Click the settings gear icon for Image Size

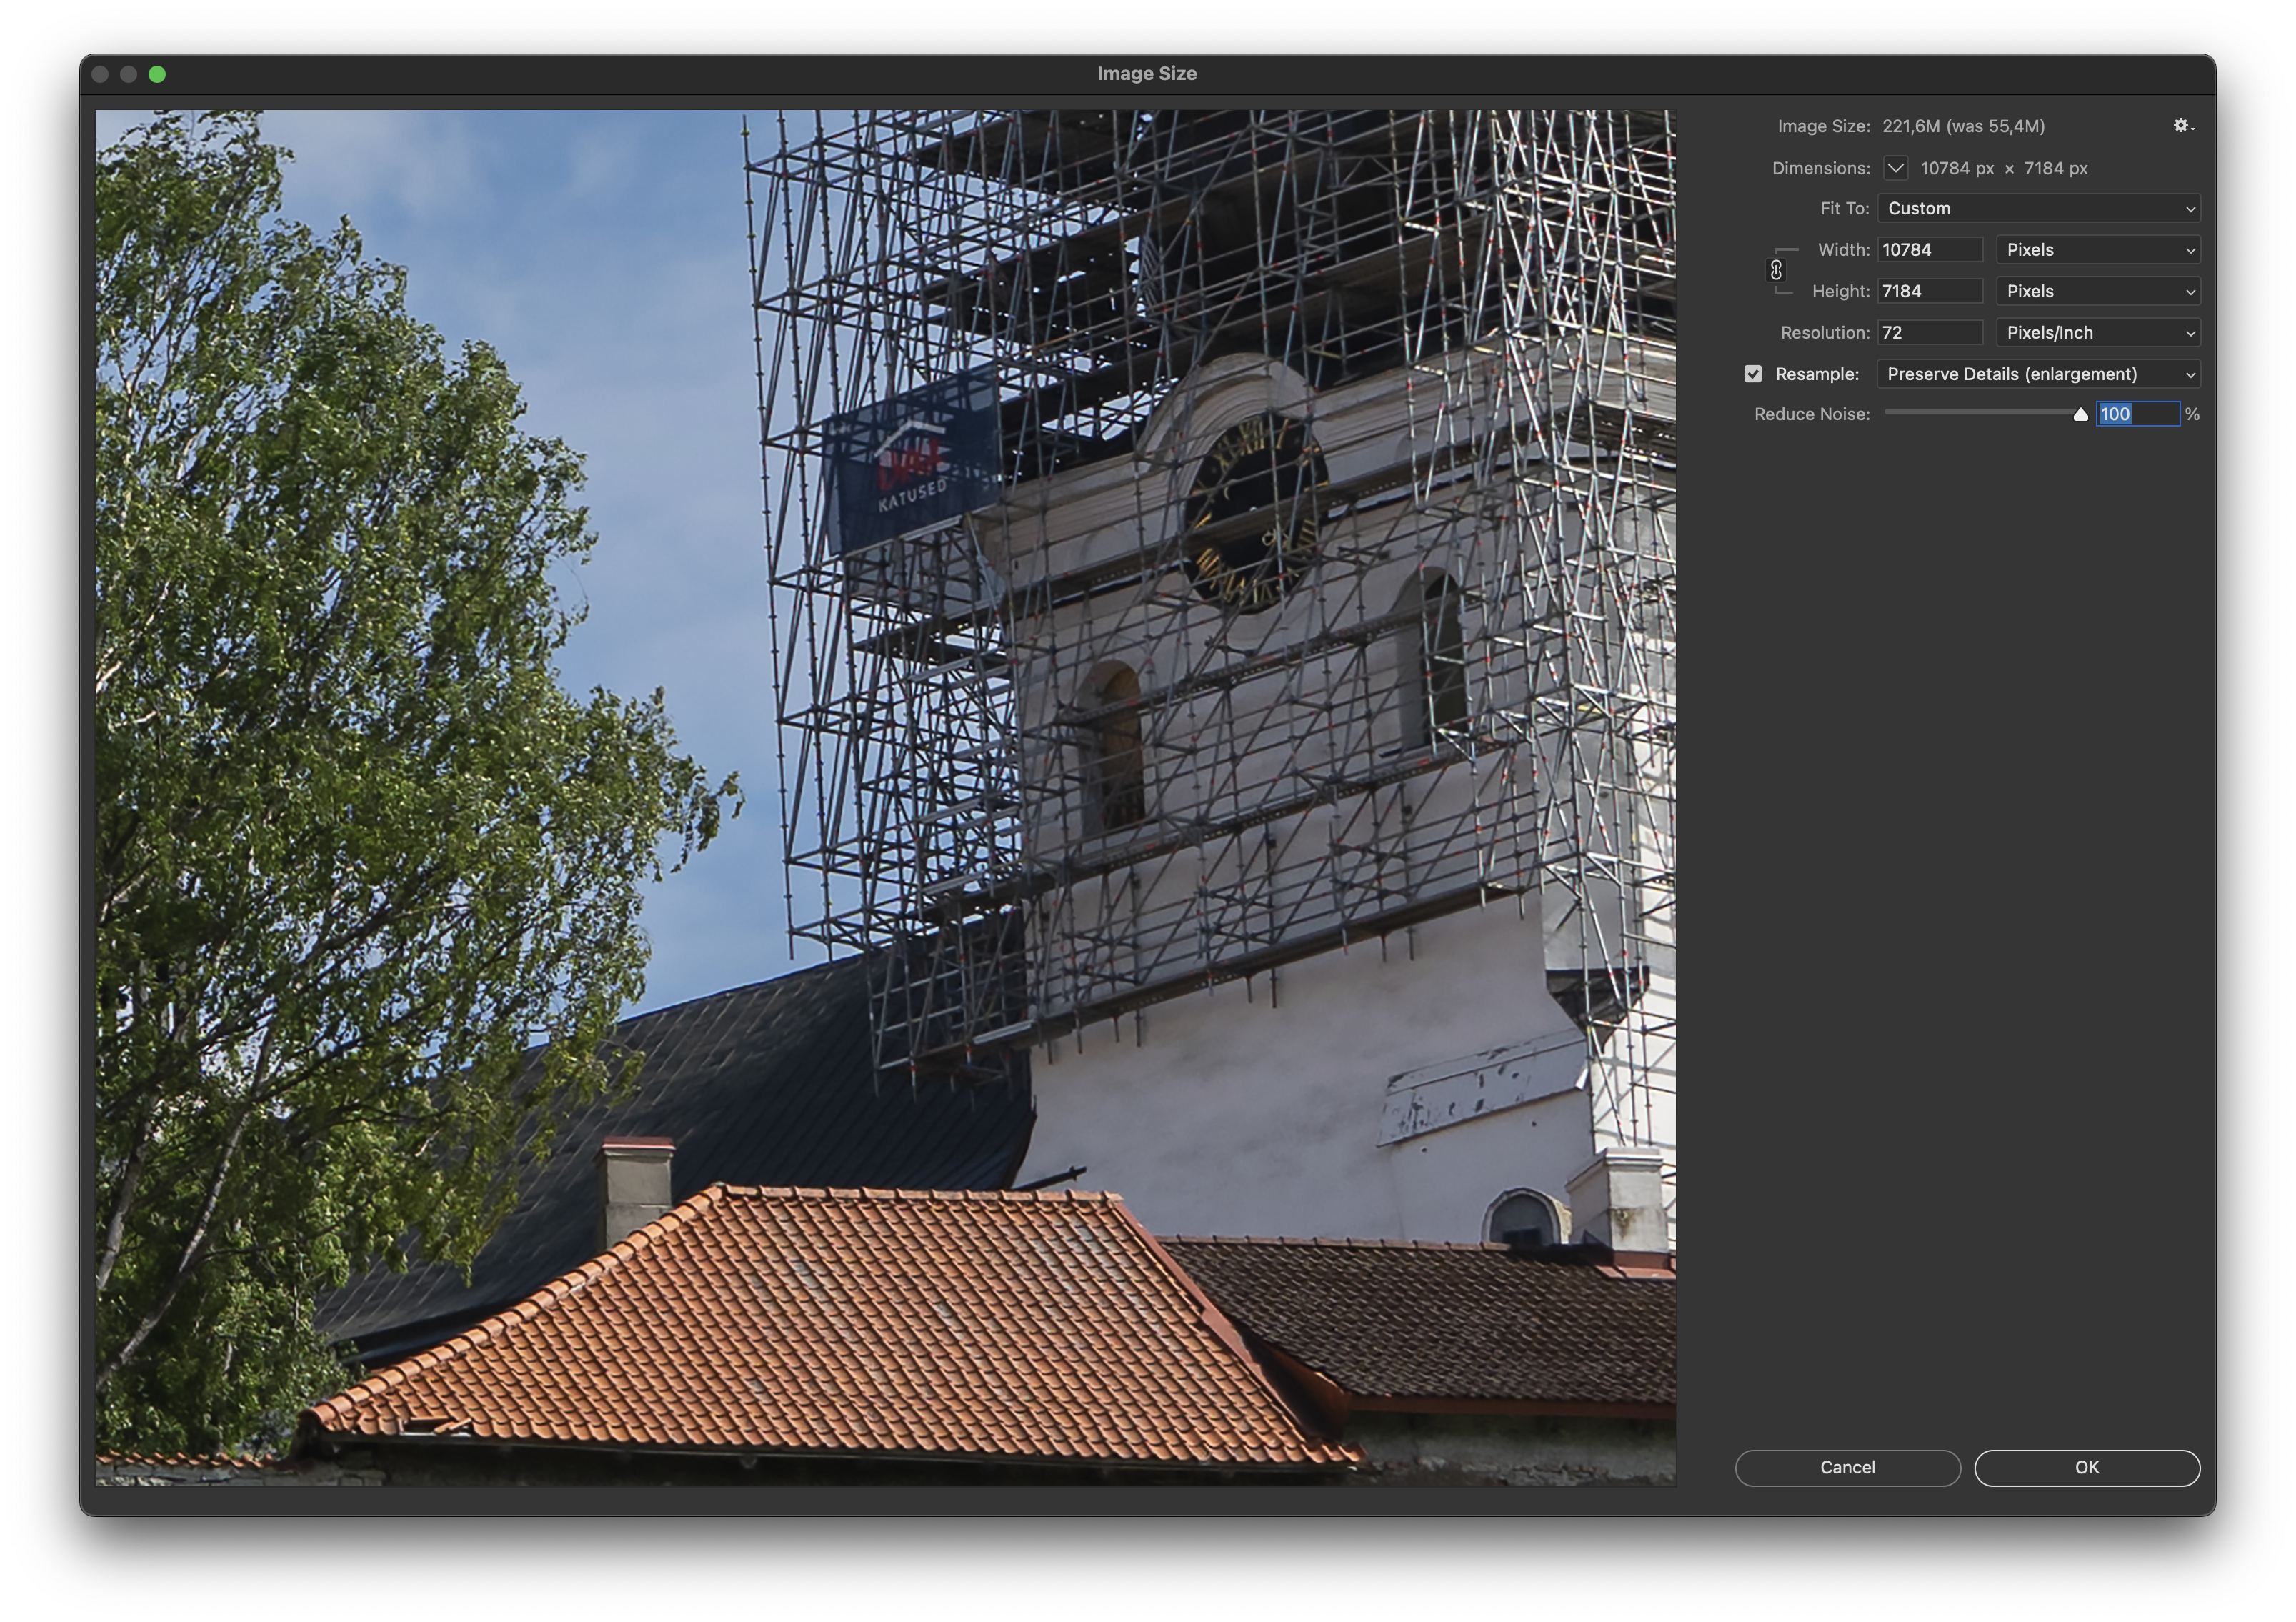(2180, 124)
